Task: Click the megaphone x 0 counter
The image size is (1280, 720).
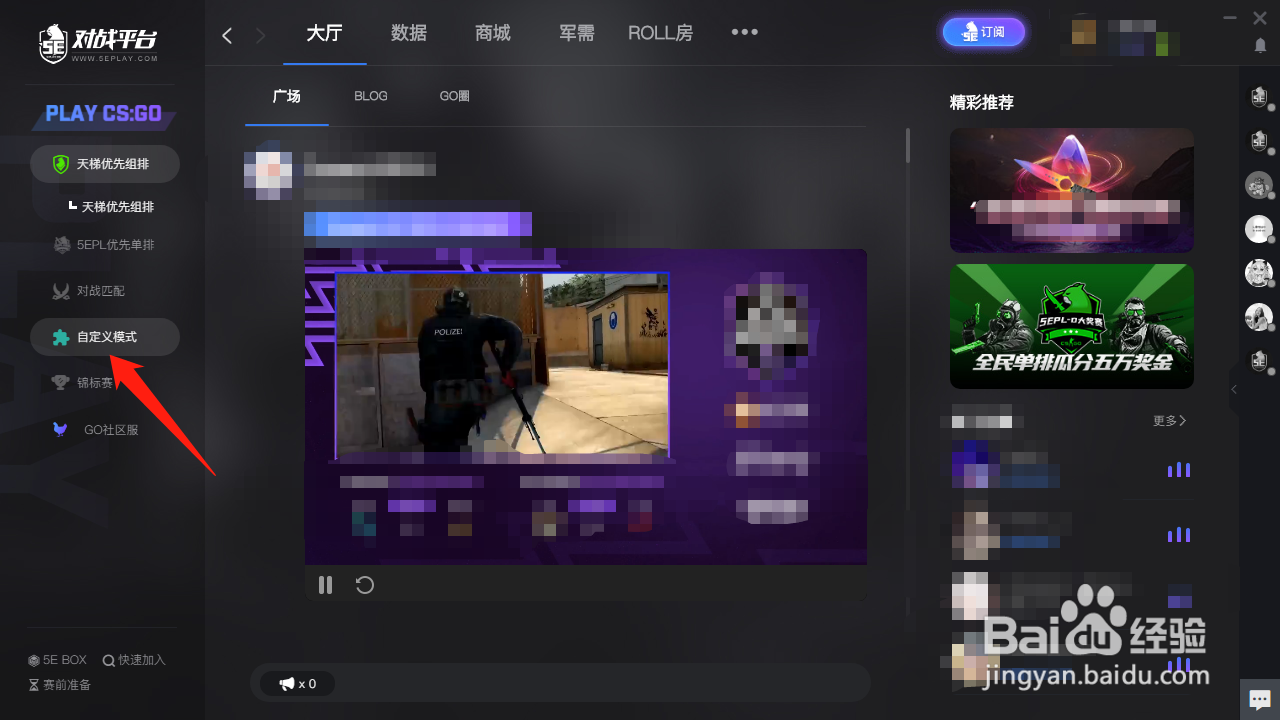Action: coord(297,684)
